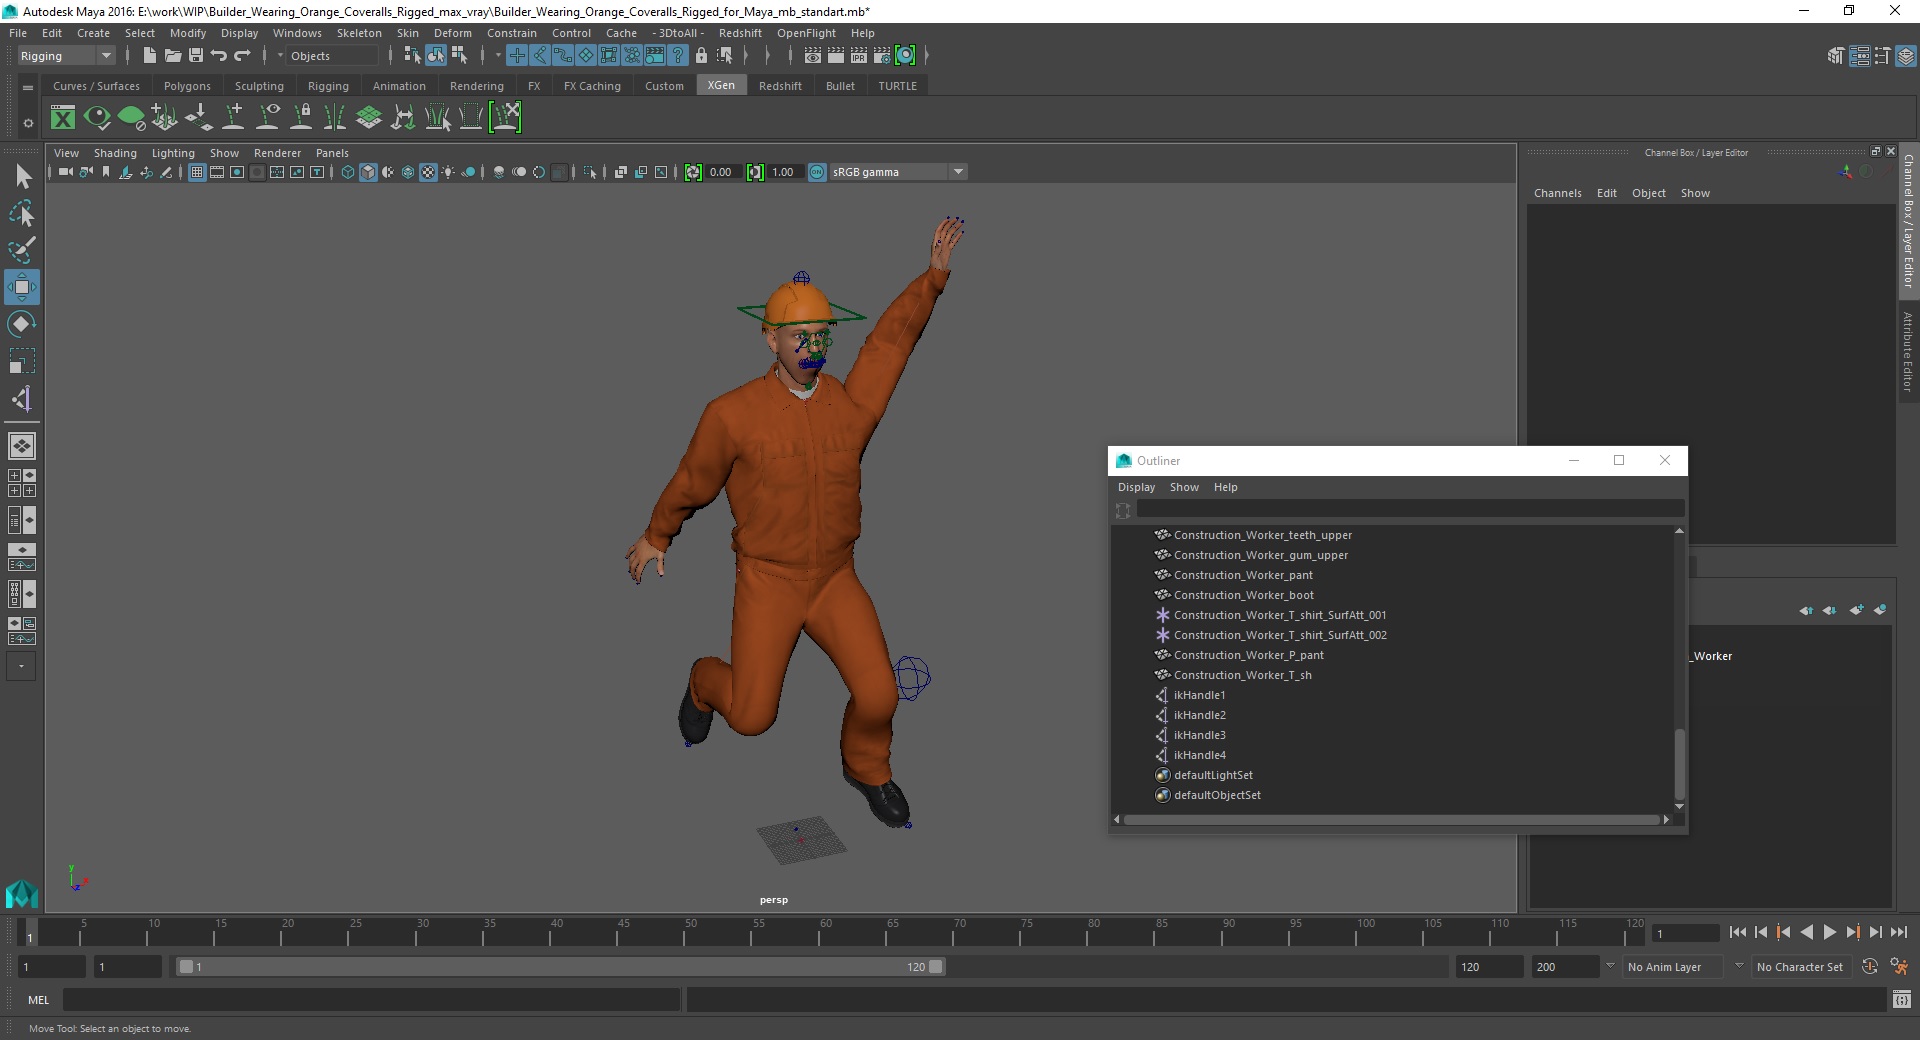The width and height of the screenshot is (1920, 1040).
Task: Redo the last action
Action: tap(242, 56)
